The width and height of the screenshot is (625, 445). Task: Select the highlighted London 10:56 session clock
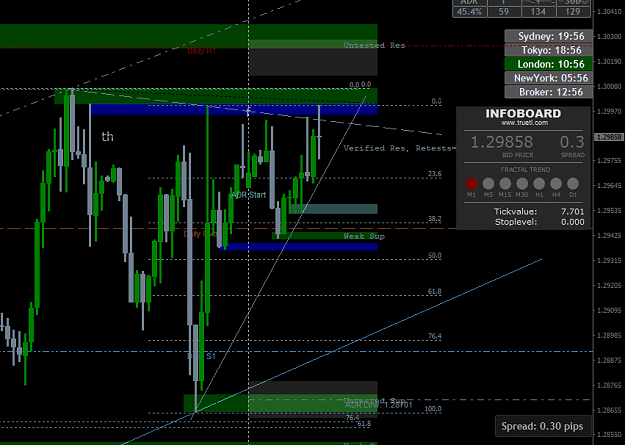[548, 64]
